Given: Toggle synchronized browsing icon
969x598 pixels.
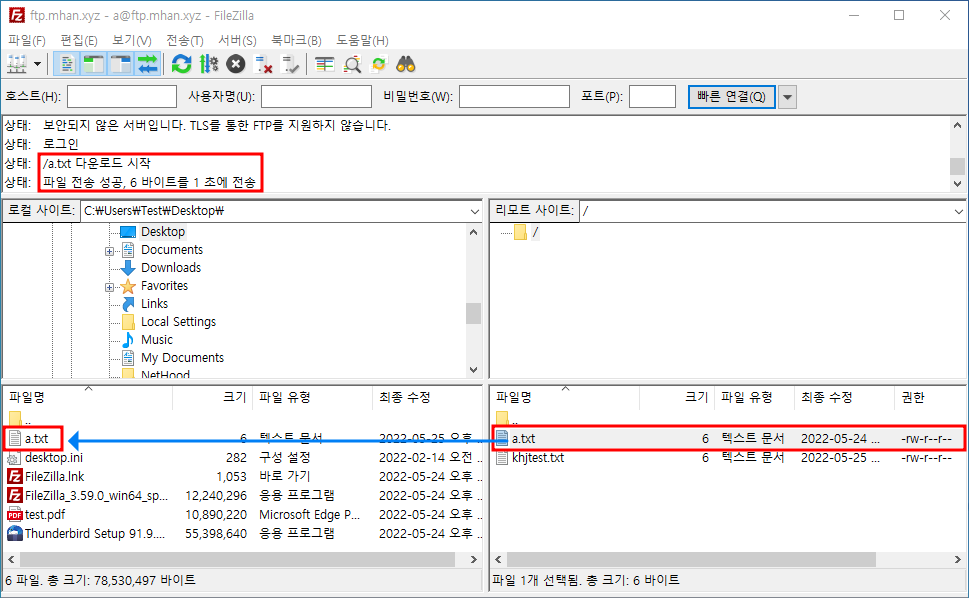Looking at the screenshot, I should 379,64.
